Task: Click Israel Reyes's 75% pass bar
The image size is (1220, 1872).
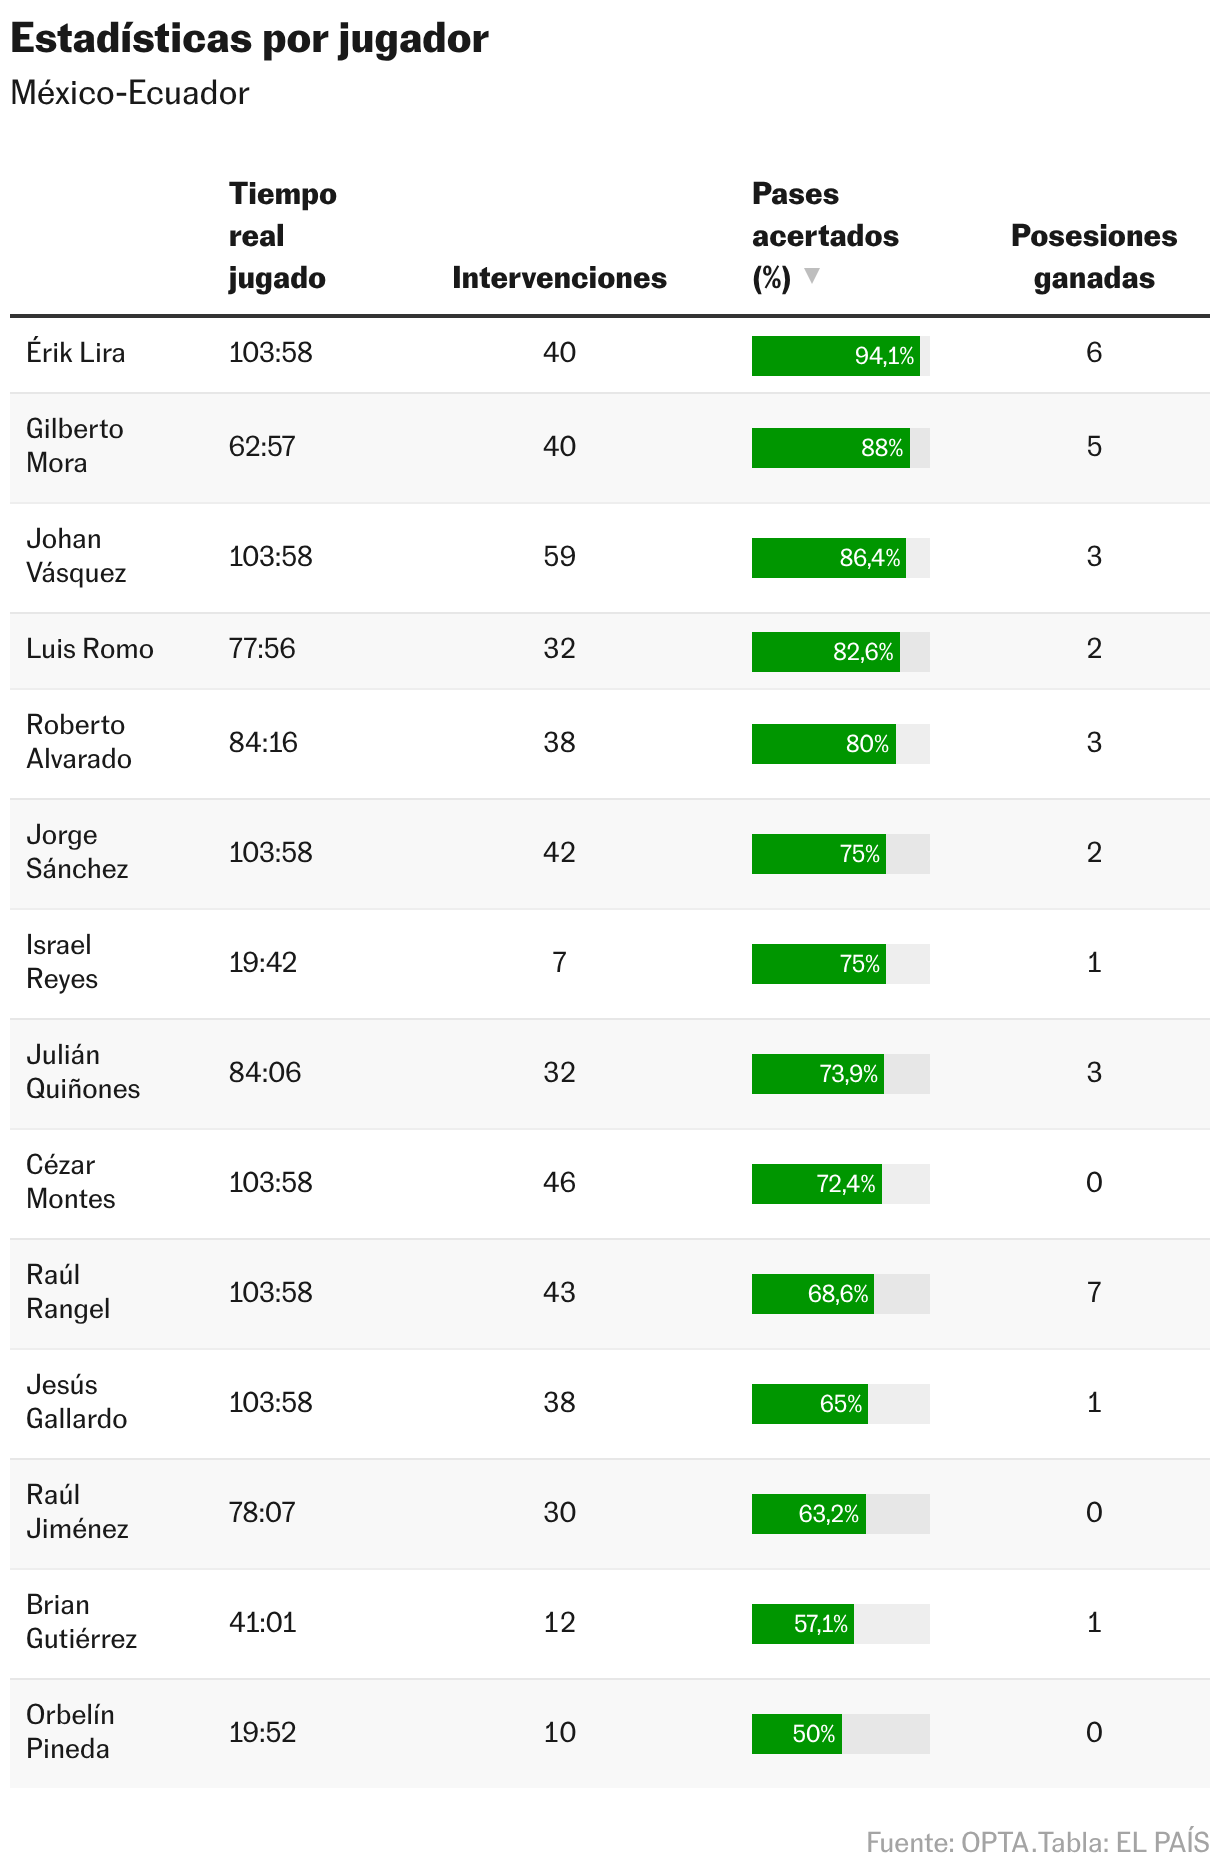Action: coord(841,964)
